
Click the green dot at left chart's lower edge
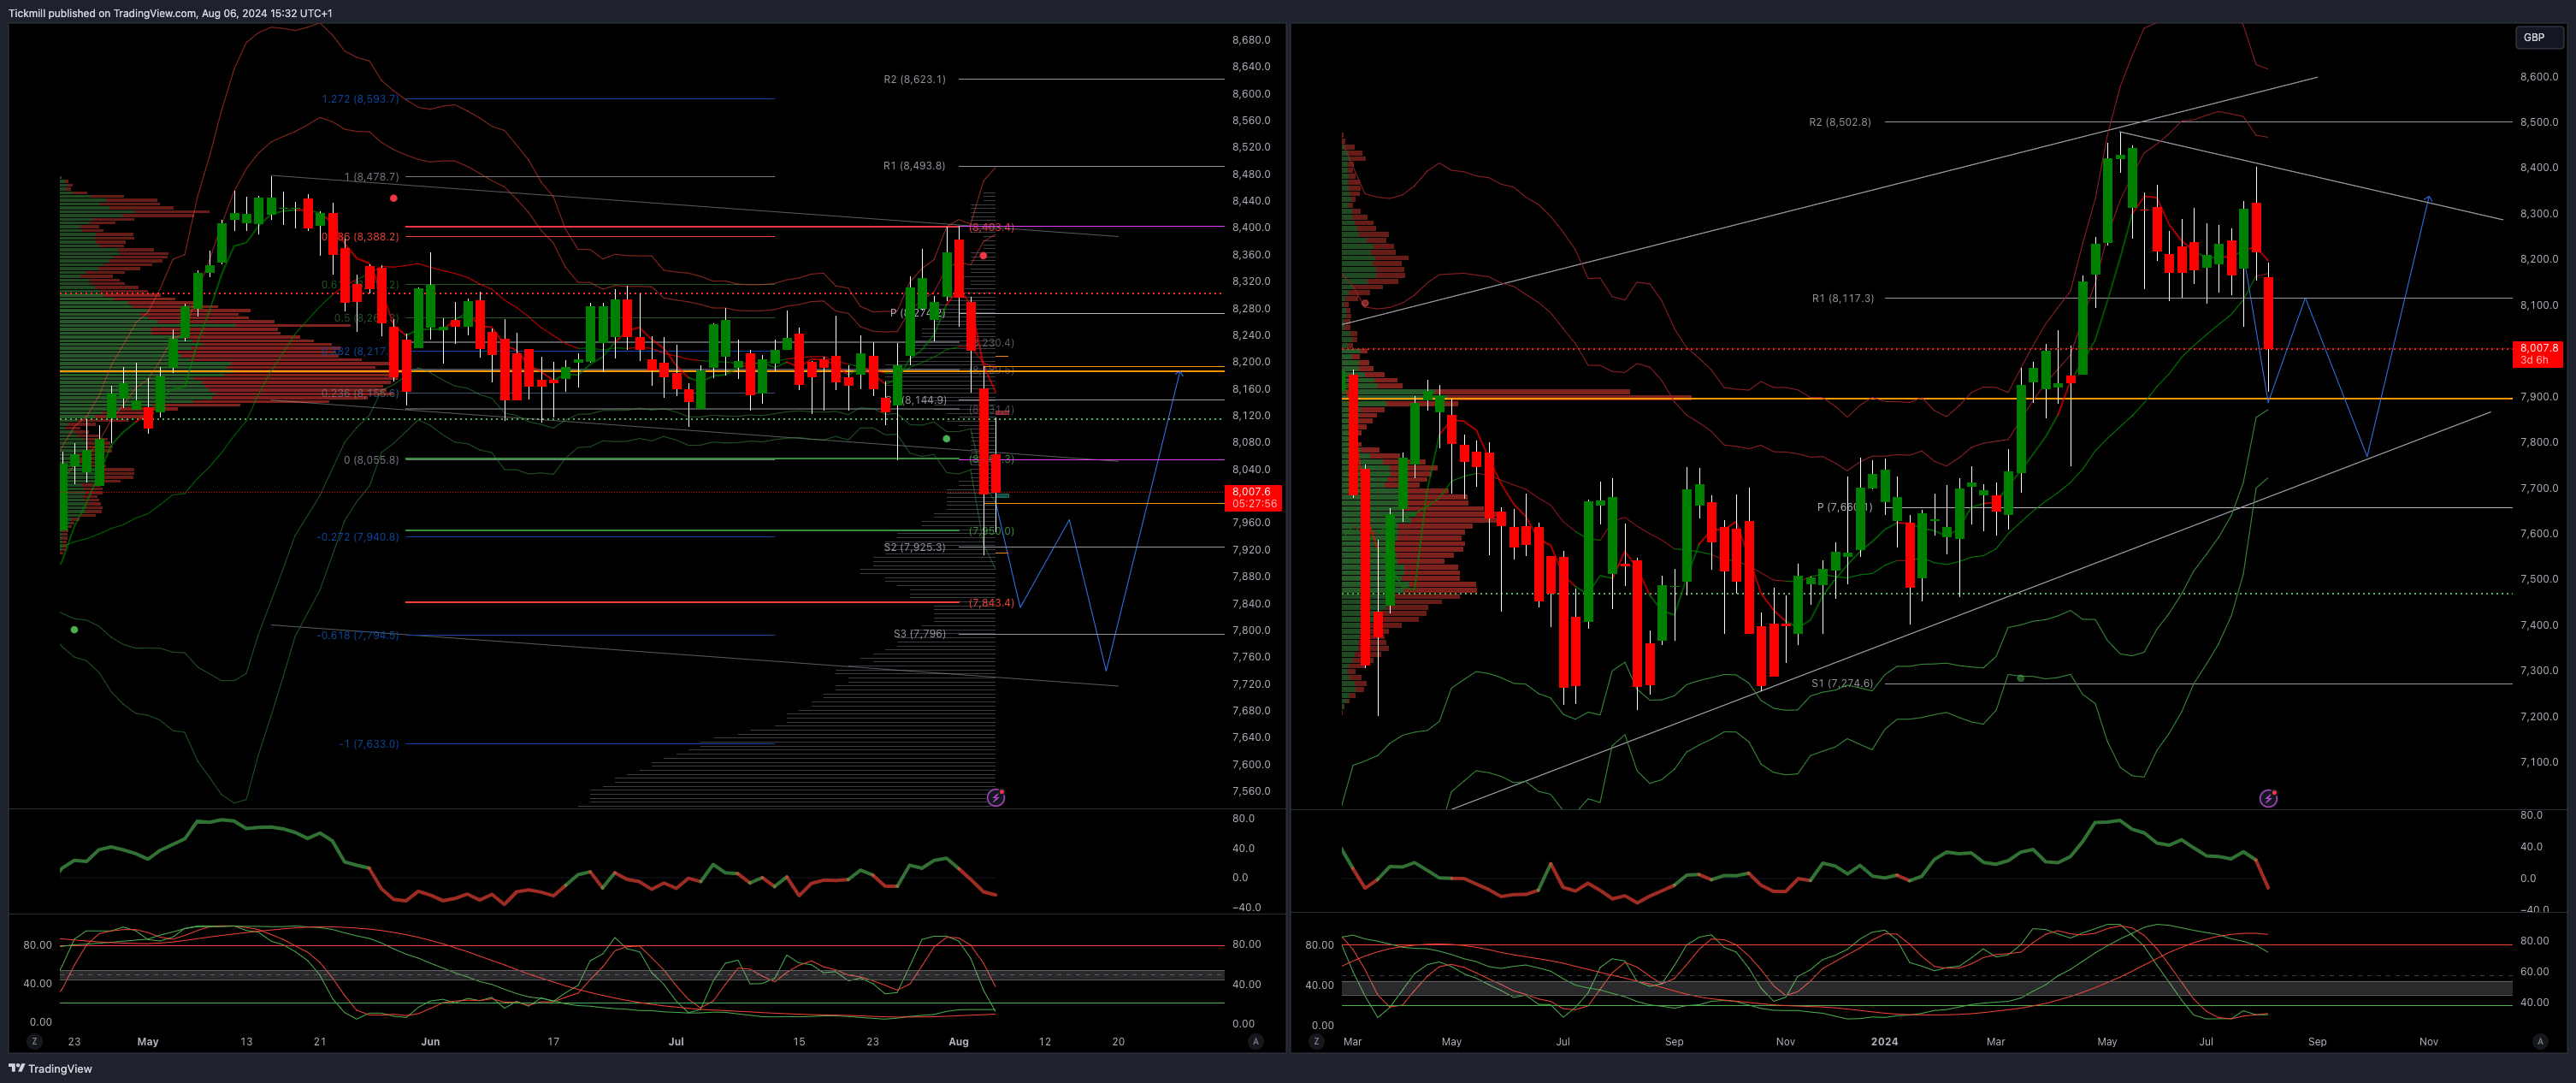pos(74,629)
